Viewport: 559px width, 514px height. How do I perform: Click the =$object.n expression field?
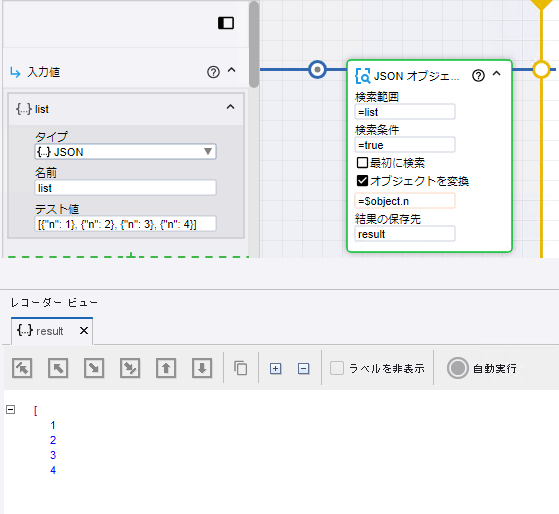coord(405,201)
